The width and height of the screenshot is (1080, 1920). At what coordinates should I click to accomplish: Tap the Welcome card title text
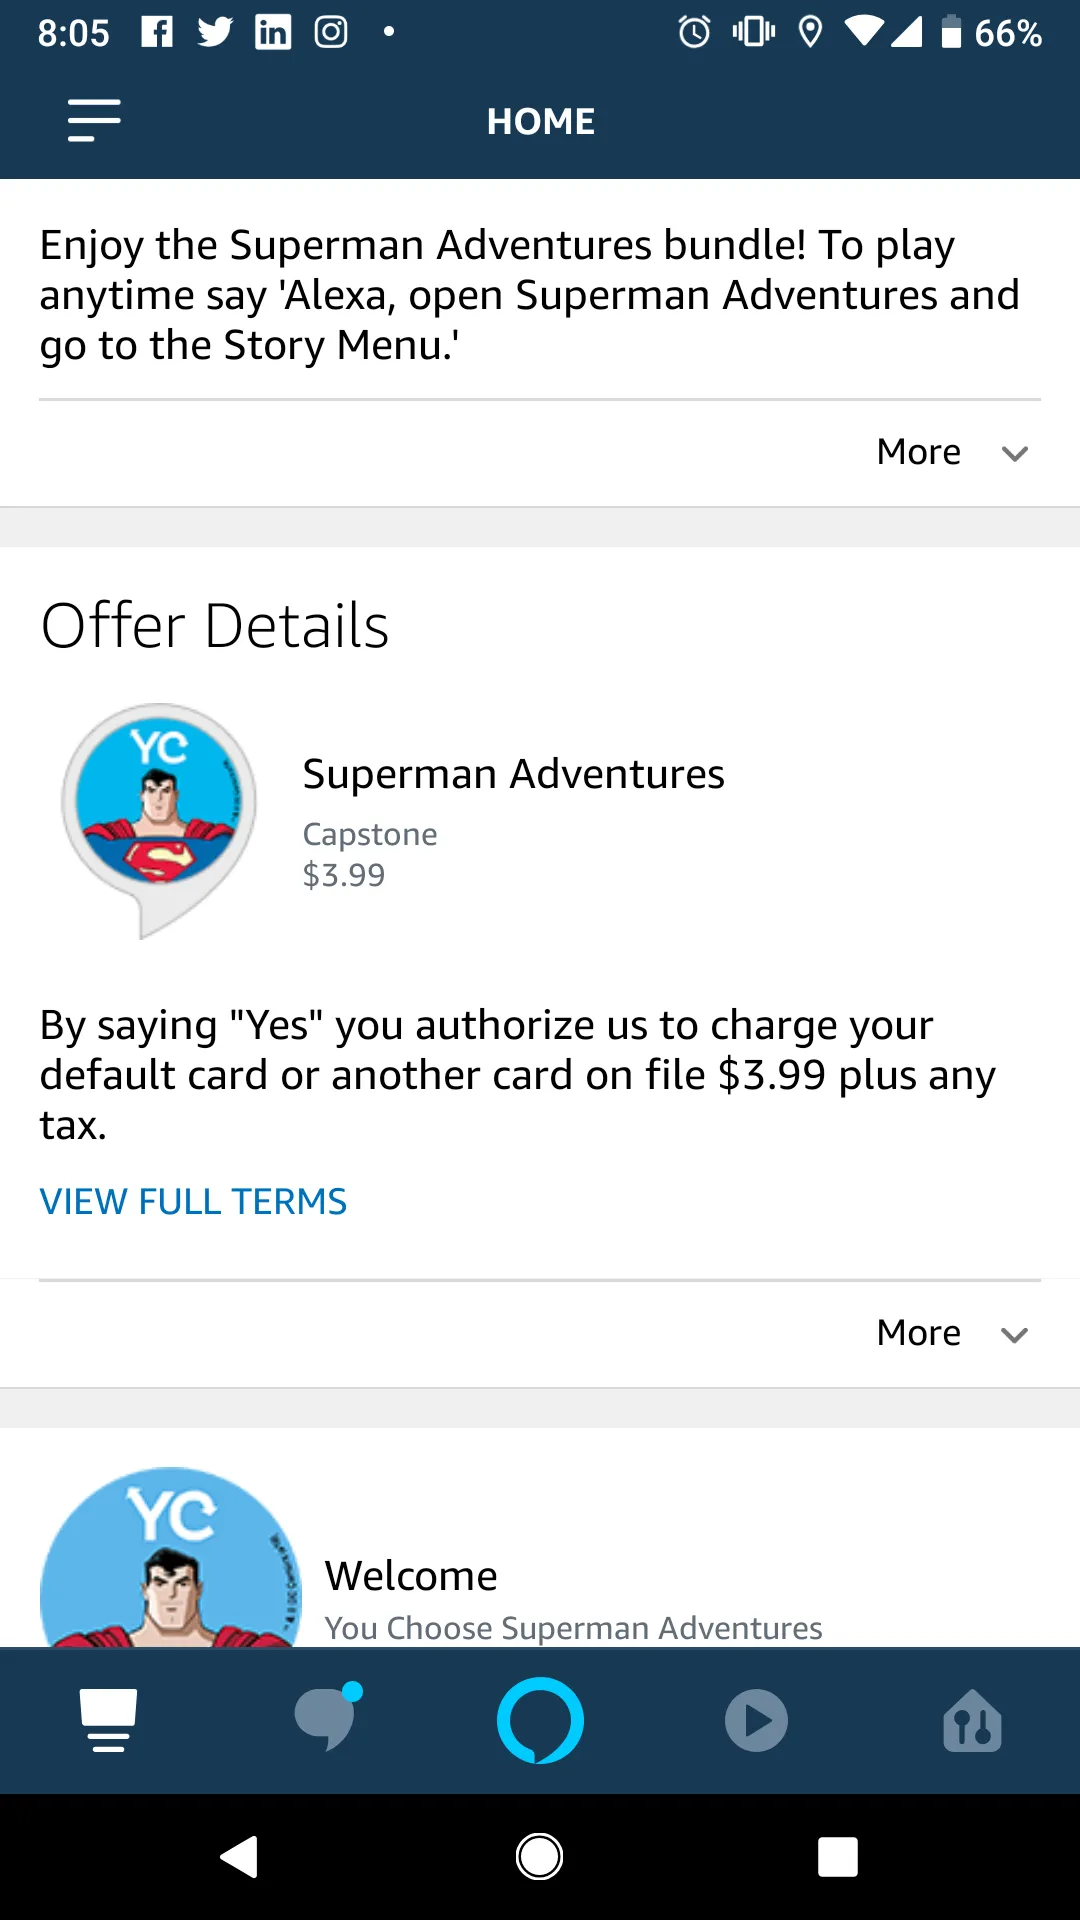[x=411, y=1576]
